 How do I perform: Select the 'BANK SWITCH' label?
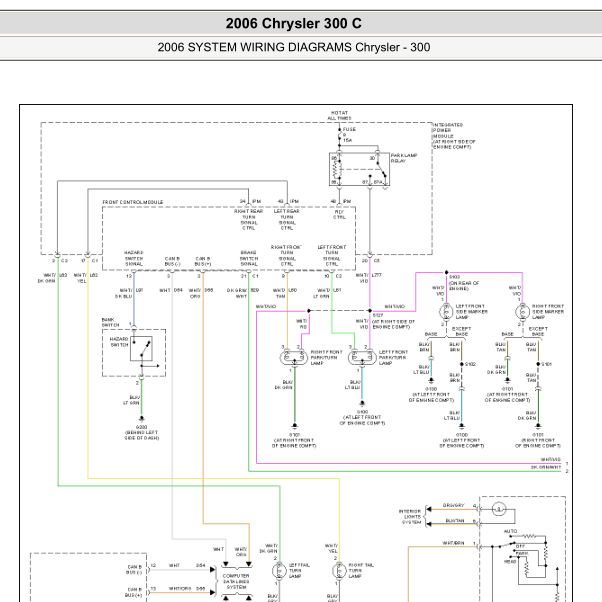click(110, 322)
